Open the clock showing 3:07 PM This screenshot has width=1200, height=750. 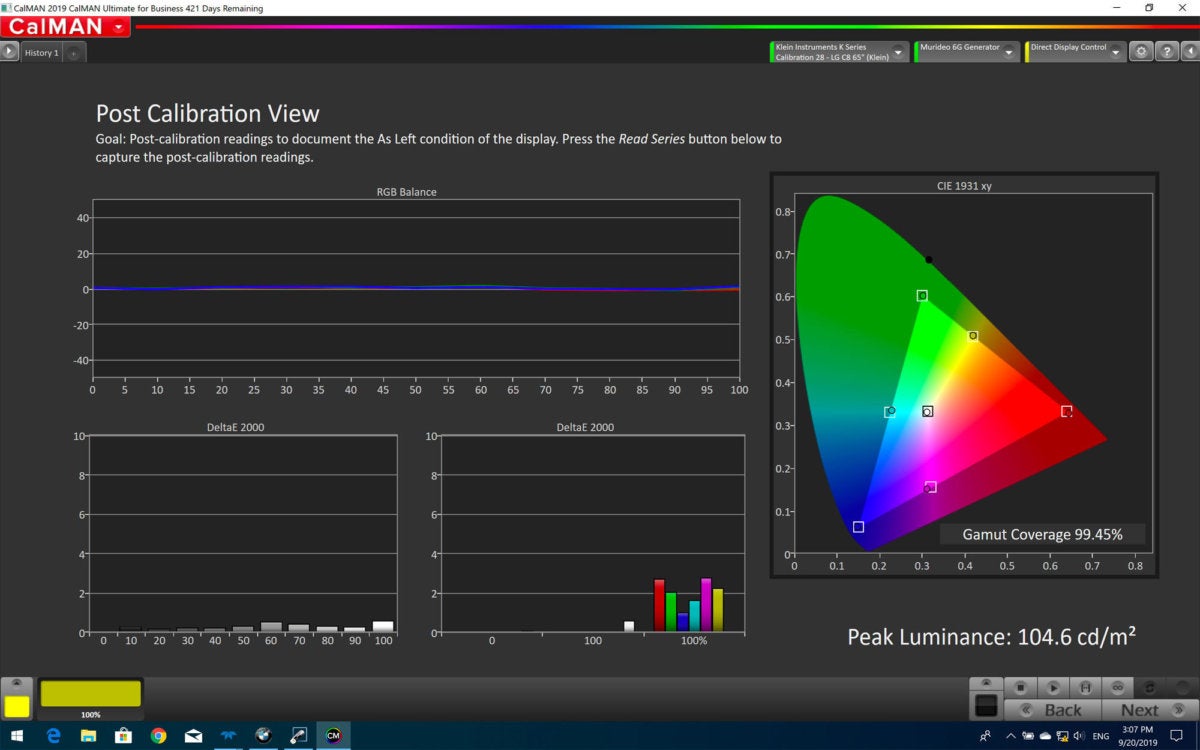coord(1139,735)
